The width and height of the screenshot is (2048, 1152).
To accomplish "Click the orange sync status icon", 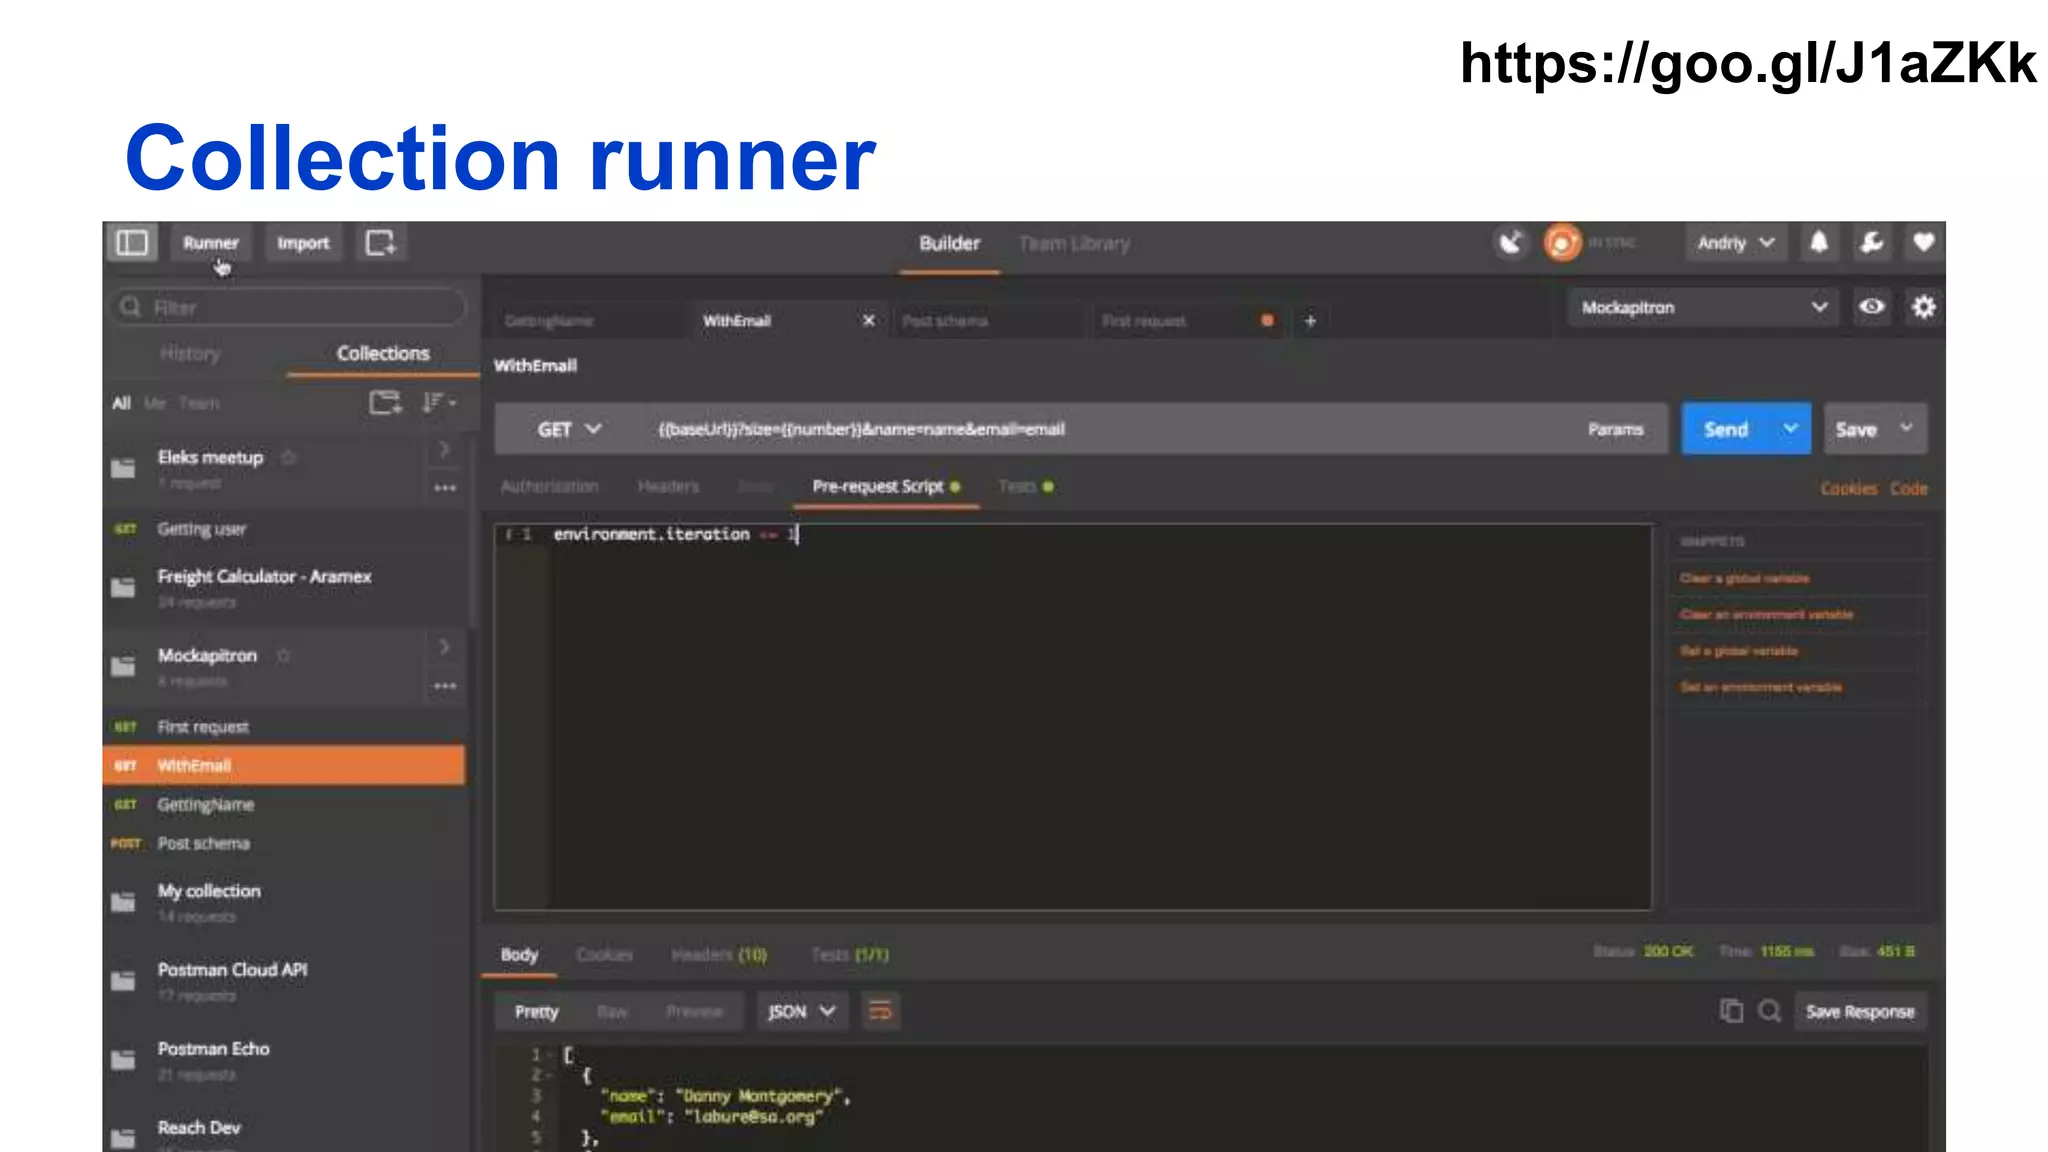I will tap(1562, 243).
